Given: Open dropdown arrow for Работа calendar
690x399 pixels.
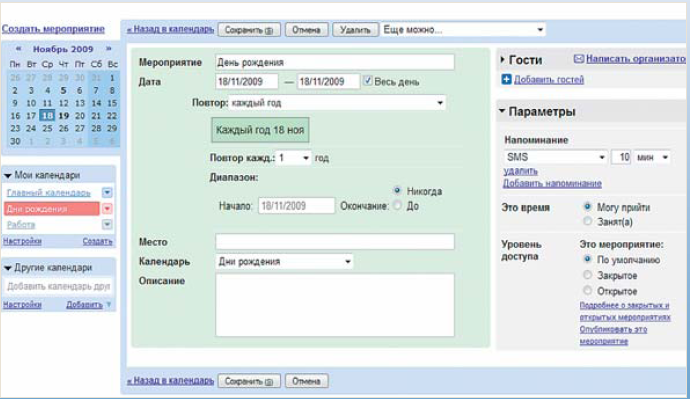Looking at the screenshot, I should 107,224.
